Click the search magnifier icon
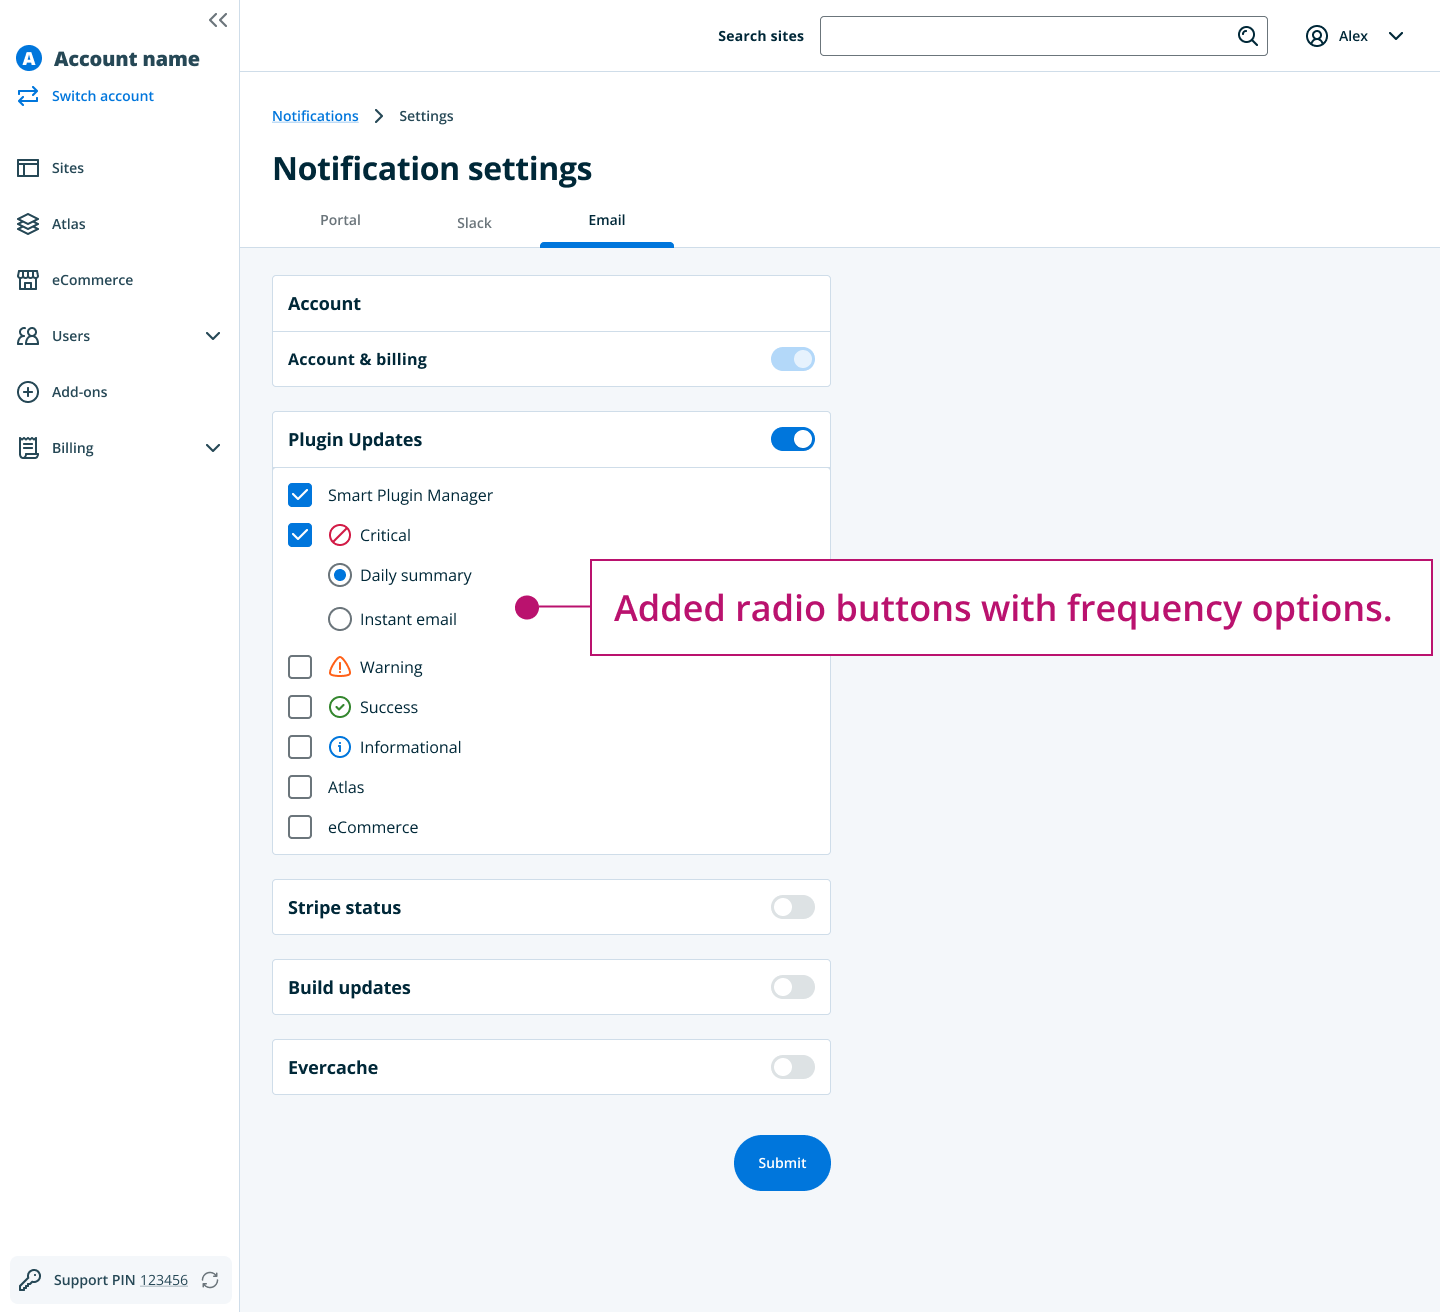Screen dimensions: 1440x1312 tap(1247, 36)
